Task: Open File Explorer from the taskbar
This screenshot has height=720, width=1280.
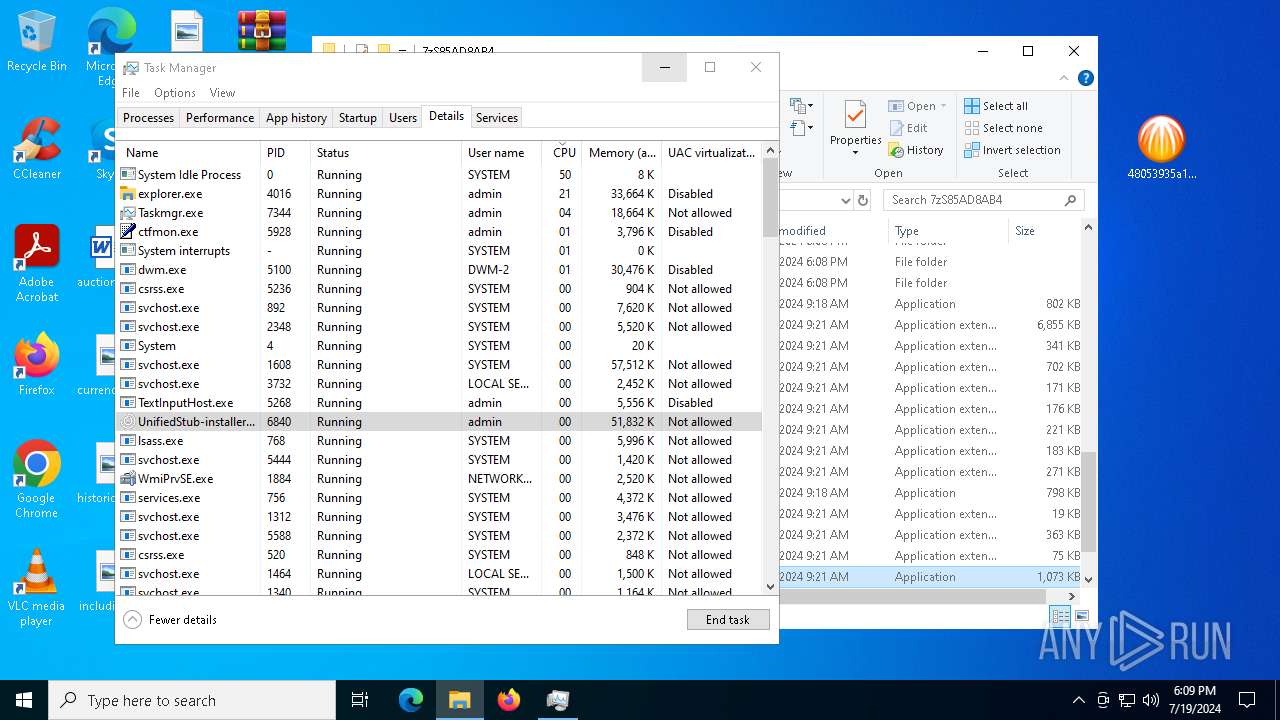Action: pyautogui.click(x=459, y=700)
